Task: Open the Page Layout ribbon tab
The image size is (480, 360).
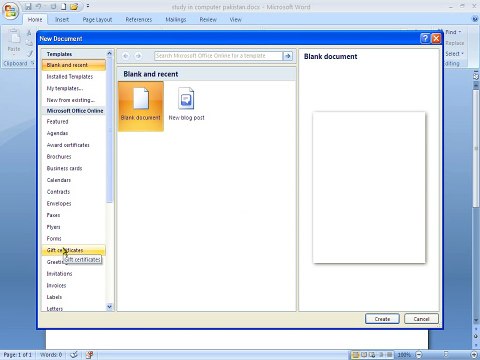Action: click(x=97, y=20)
